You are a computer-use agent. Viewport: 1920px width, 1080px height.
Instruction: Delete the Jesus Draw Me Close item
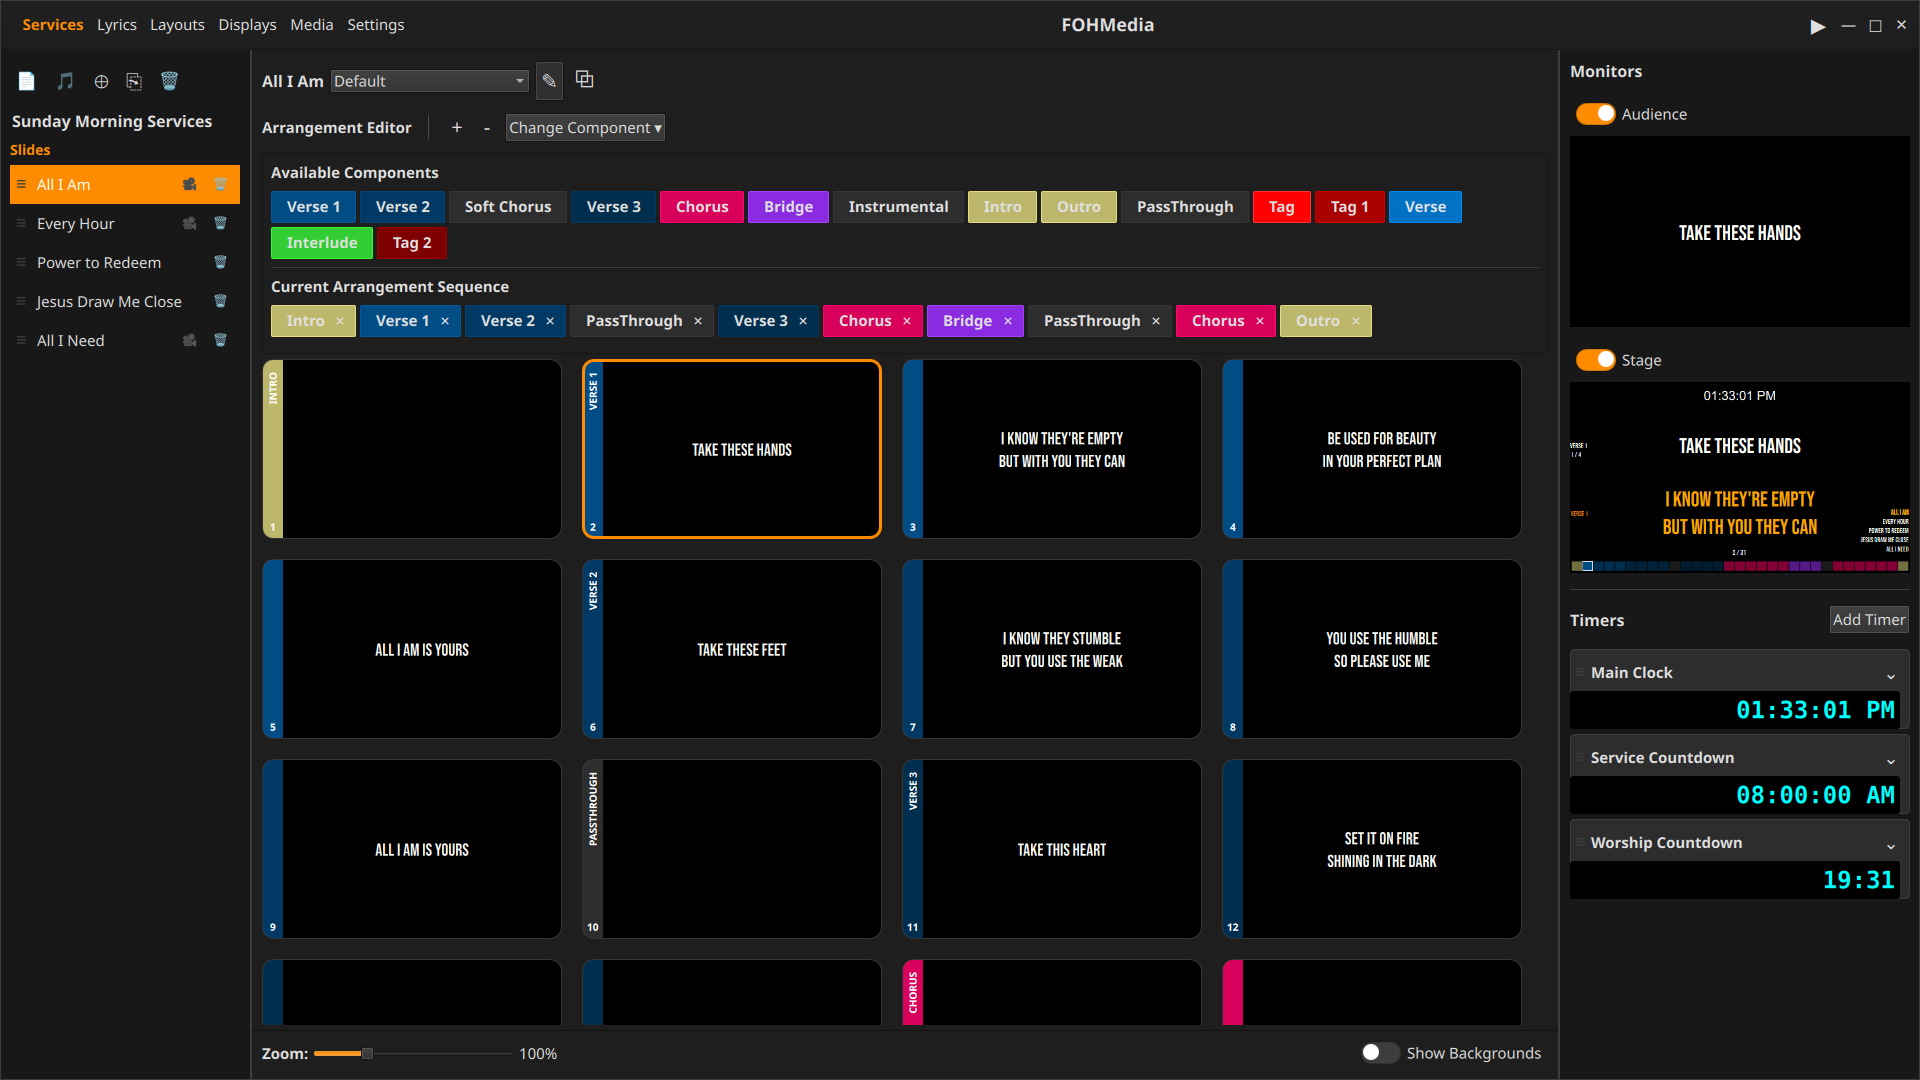(x=220, y=301)
